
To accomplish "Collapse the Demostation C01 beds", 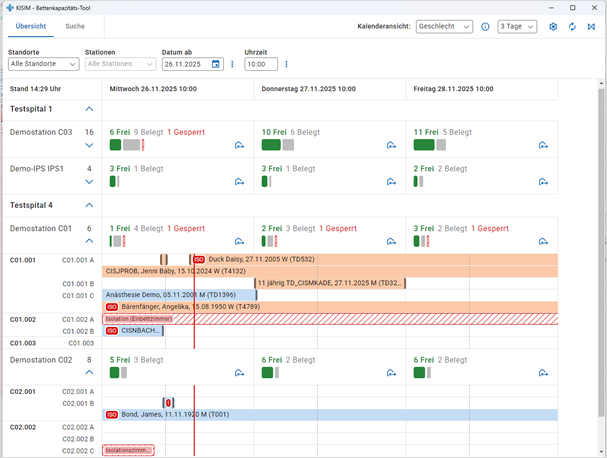I will point(89,242).
